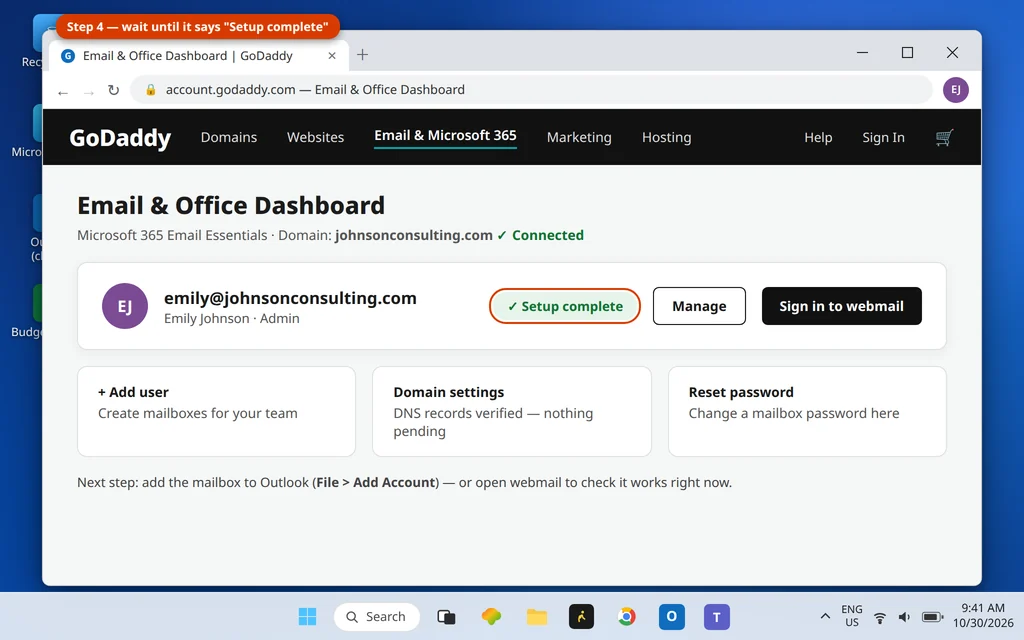Click the padlock icon in the address bar

(151, 89)
